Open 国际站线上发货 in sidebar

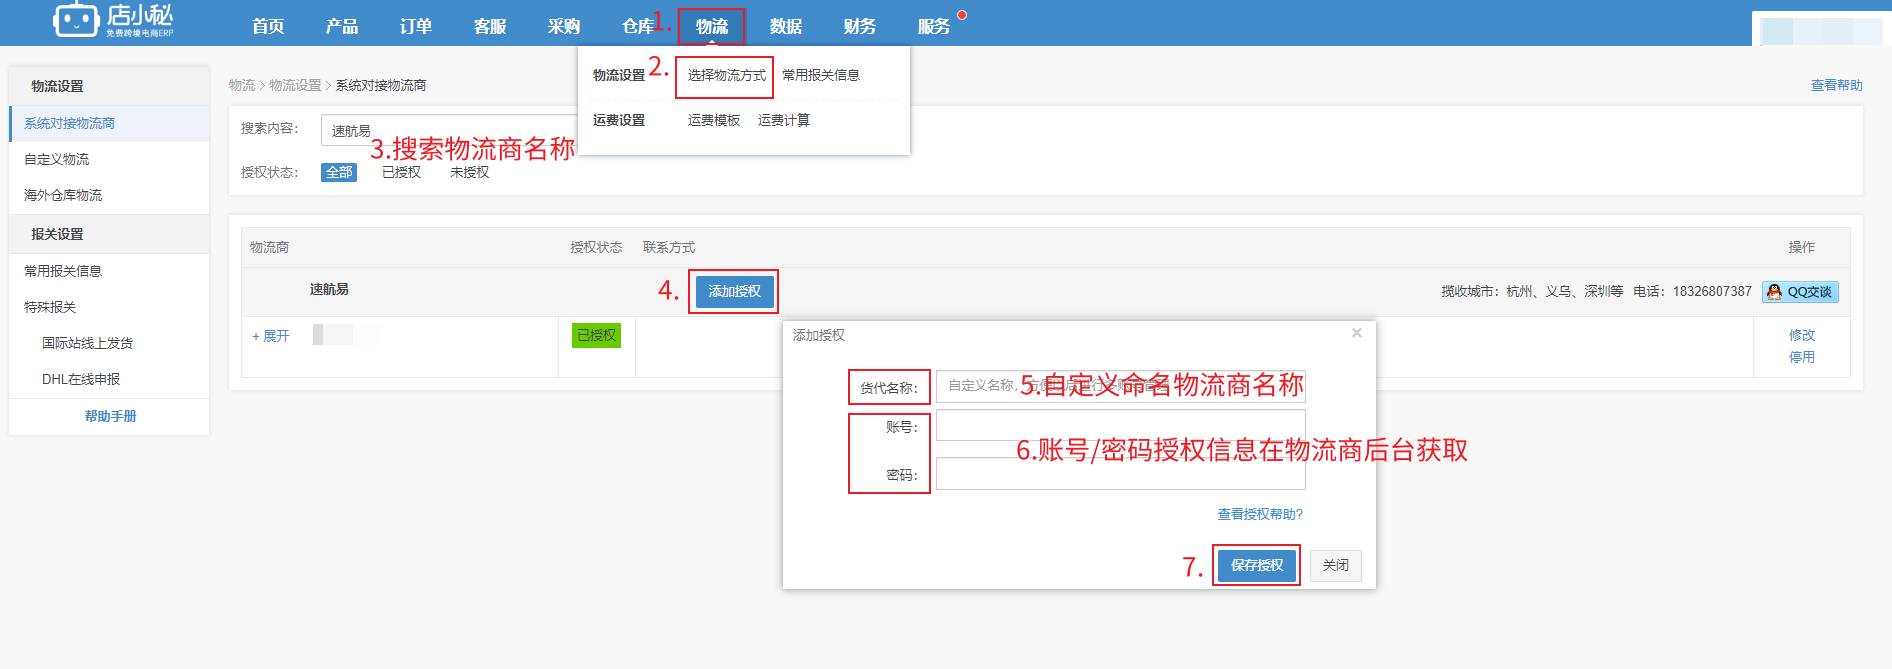point(109,344)
